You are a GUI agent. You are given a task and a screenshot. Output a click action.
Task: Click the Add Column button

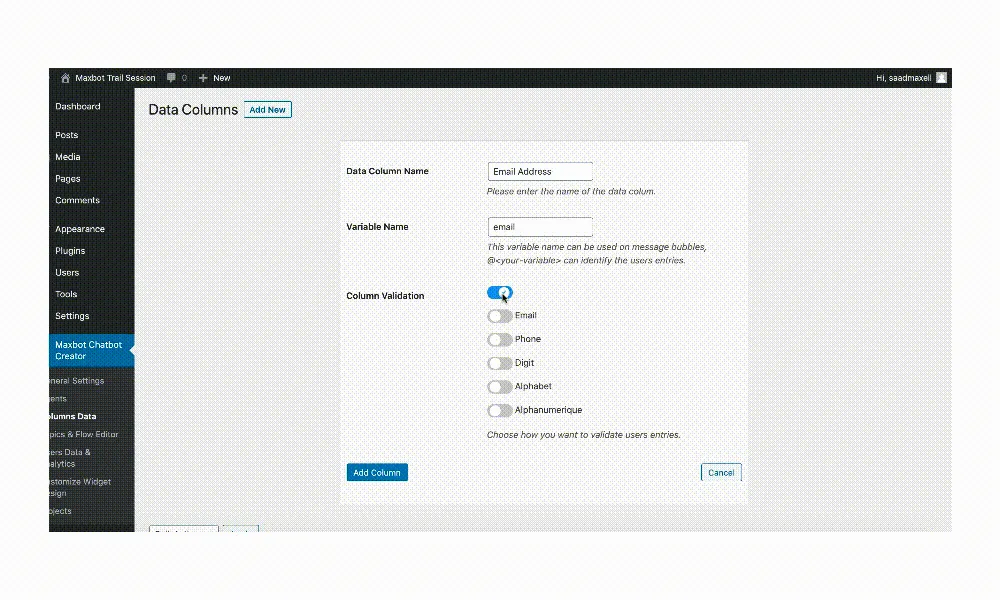pos(377,472)
